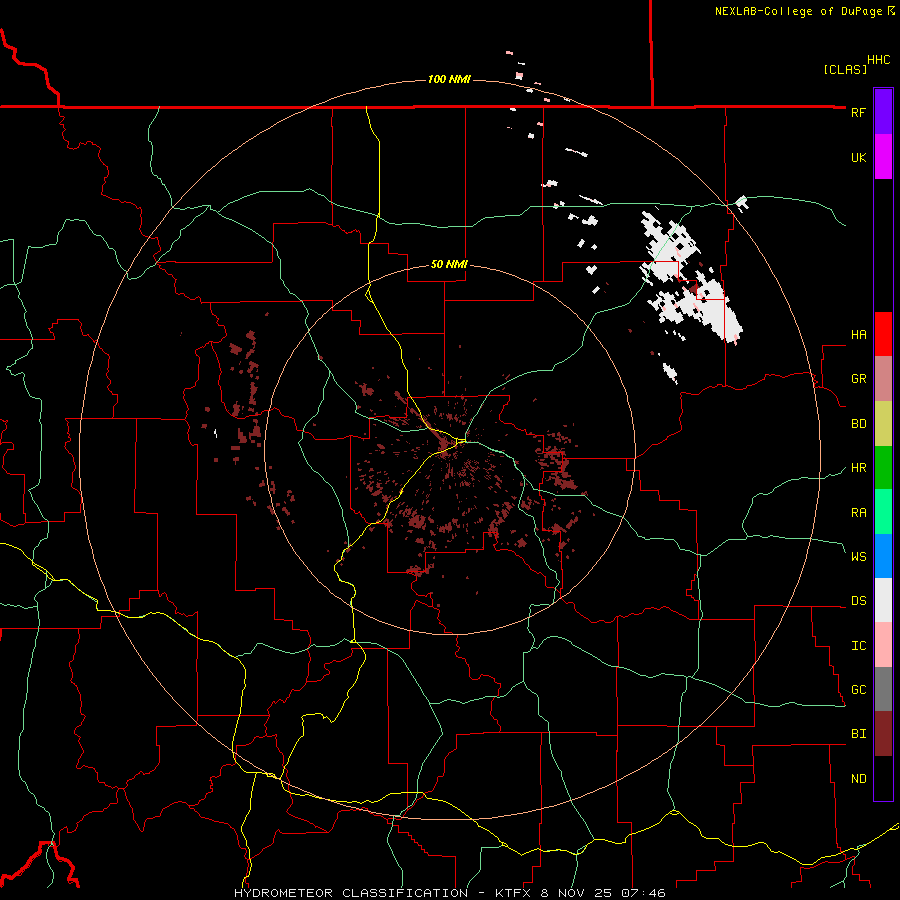The image size is (900, 900).
Task: Click the WS blue legend swatch
Action: (883, 556)
